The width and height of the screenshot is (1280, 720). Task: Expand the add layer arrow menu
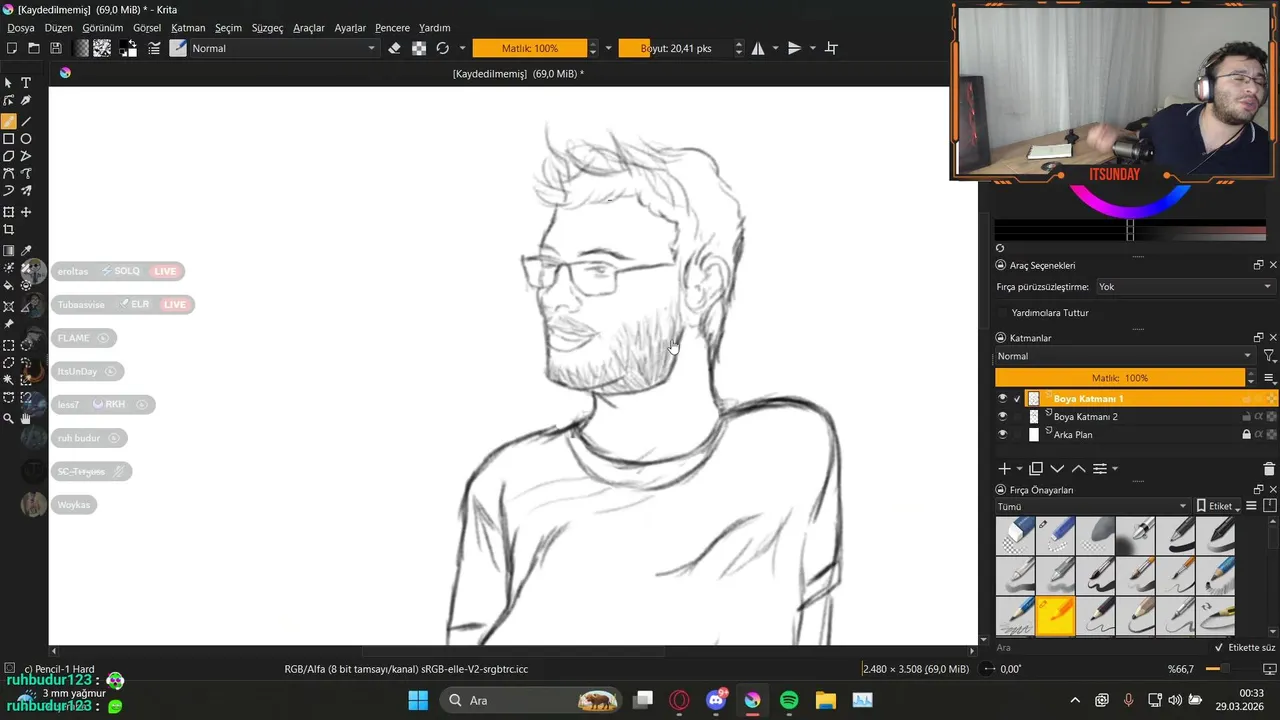pyautogui.click(x=1020, y=469)
